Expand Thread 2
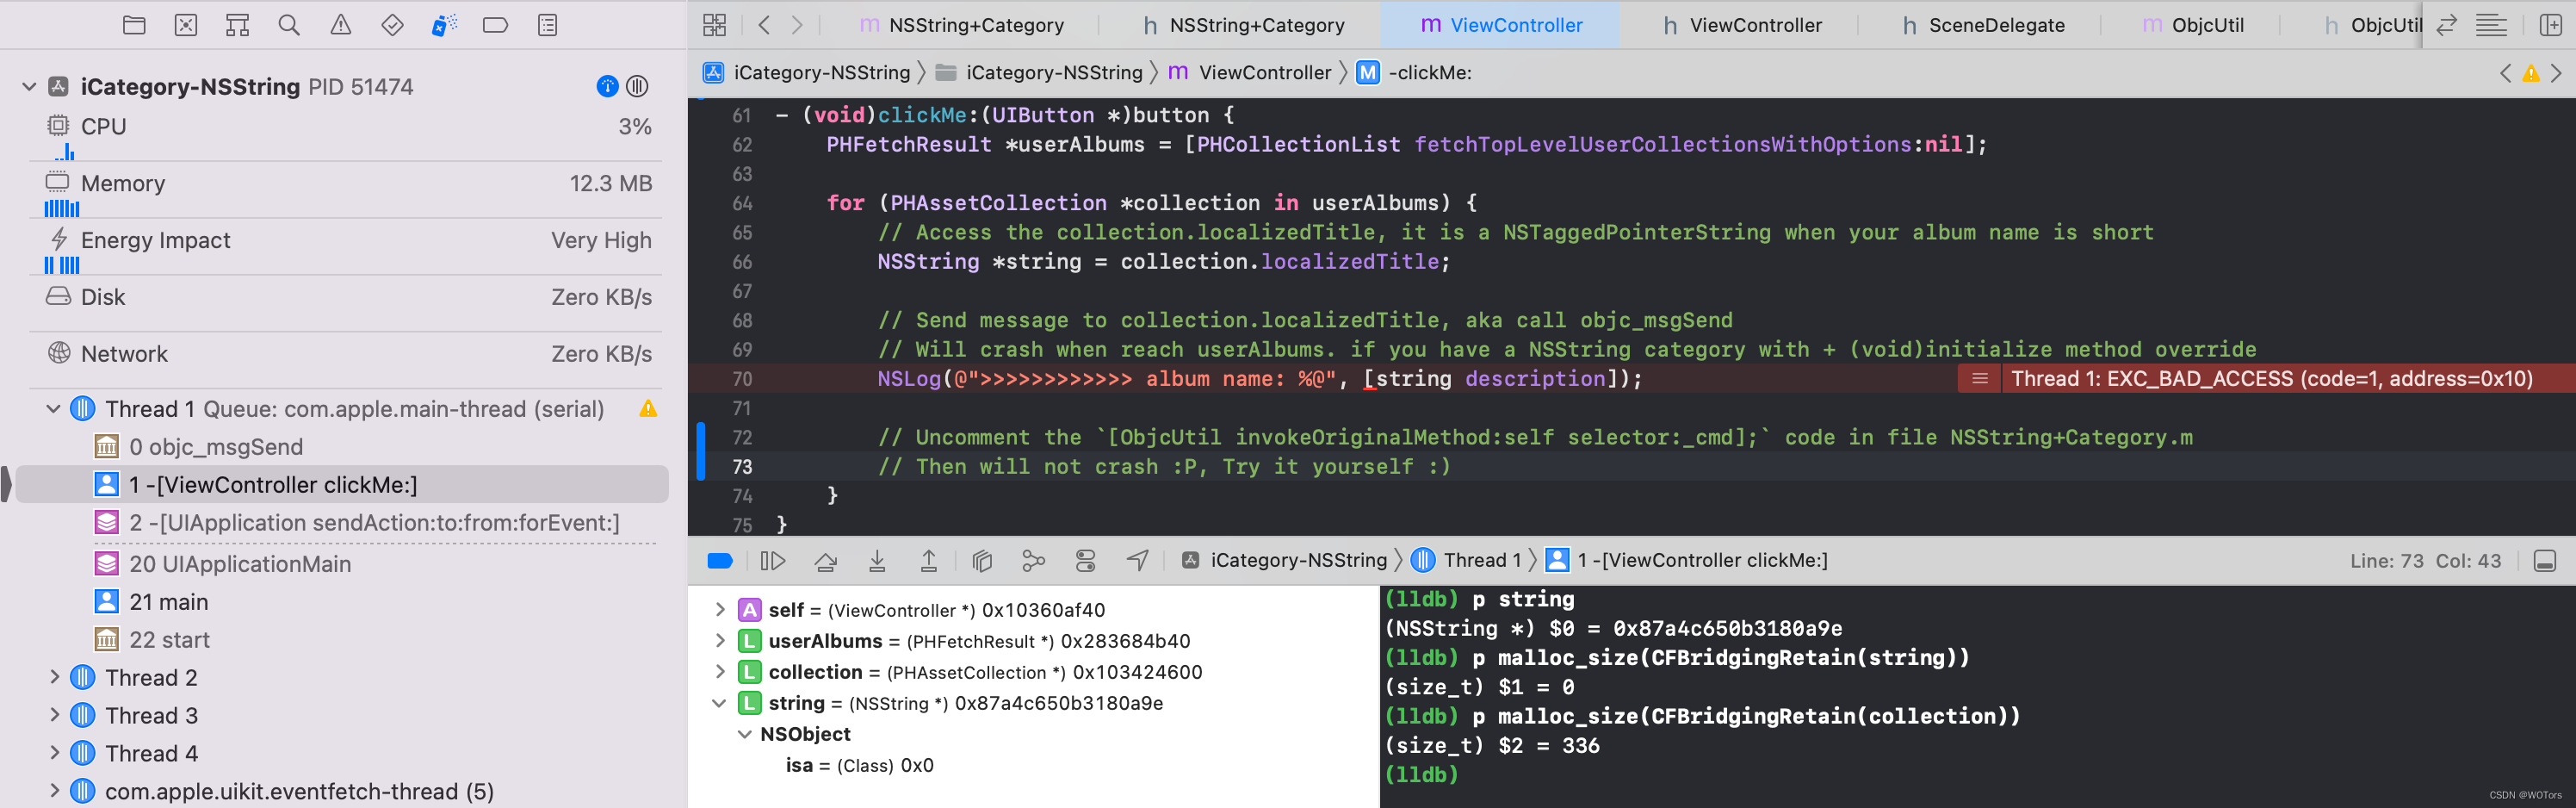2576x808 pixels. tap(54, 677)
